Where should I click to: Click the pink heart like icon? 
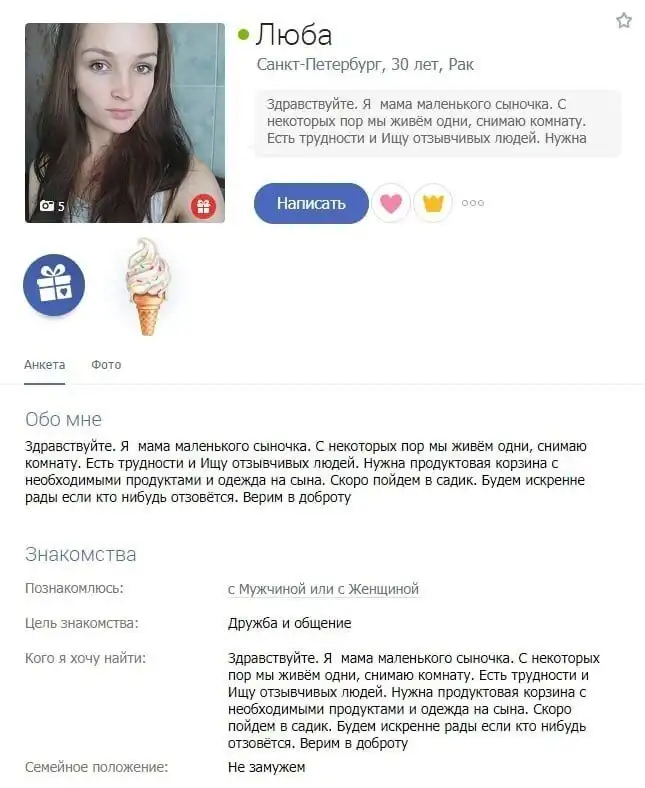point(391,203)
